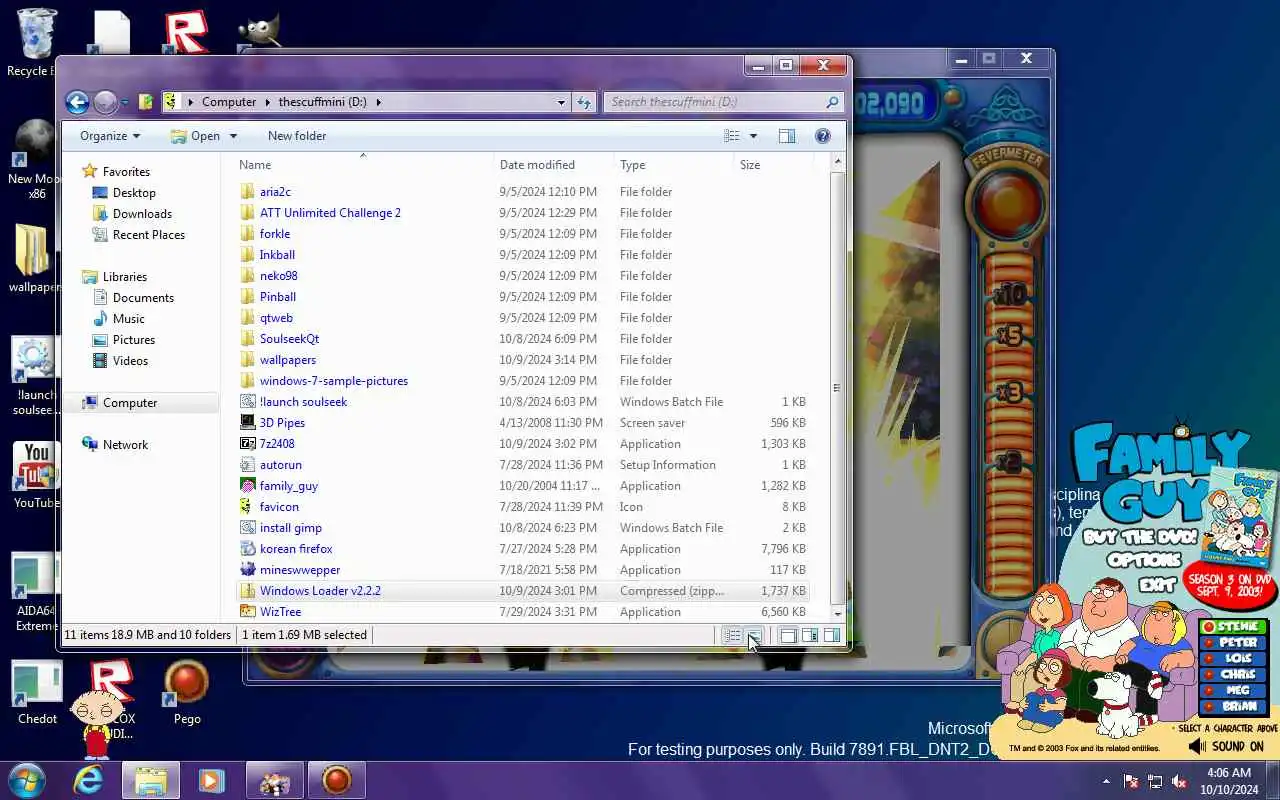Switch to large icons view in status bar
Screen dimensions: 1280x800
(754, 635)
